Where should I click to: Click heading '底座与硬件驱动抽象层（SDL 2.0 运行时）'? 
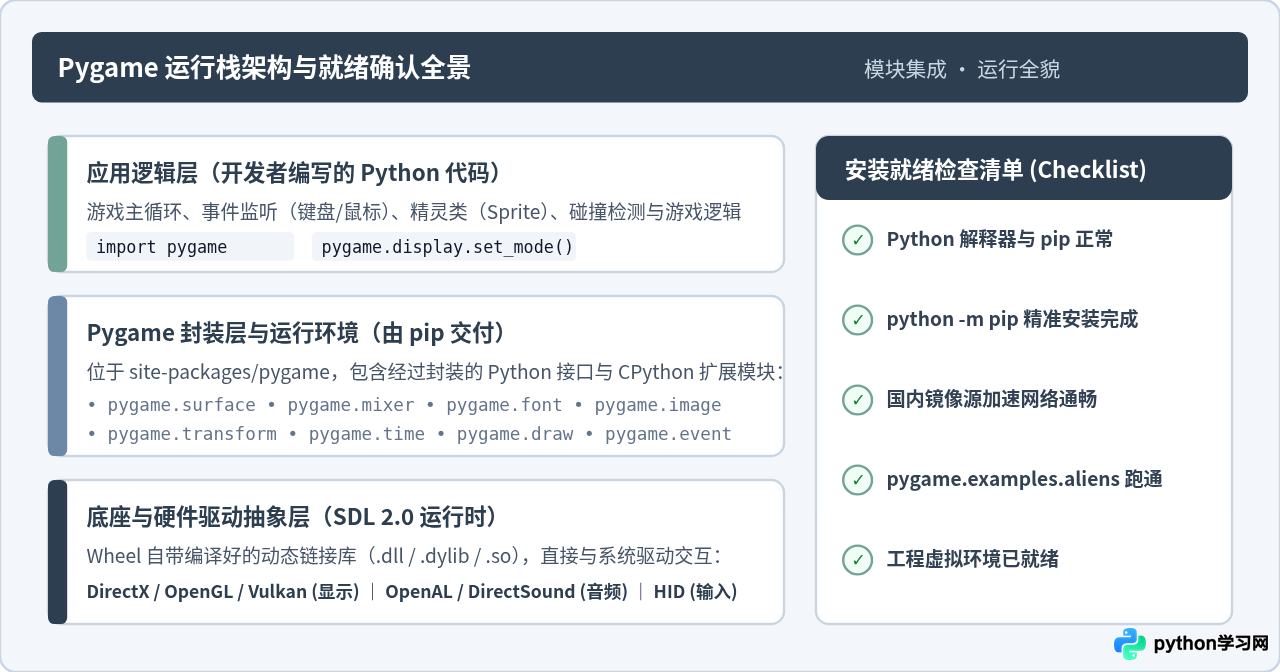[x=293, y=517]
